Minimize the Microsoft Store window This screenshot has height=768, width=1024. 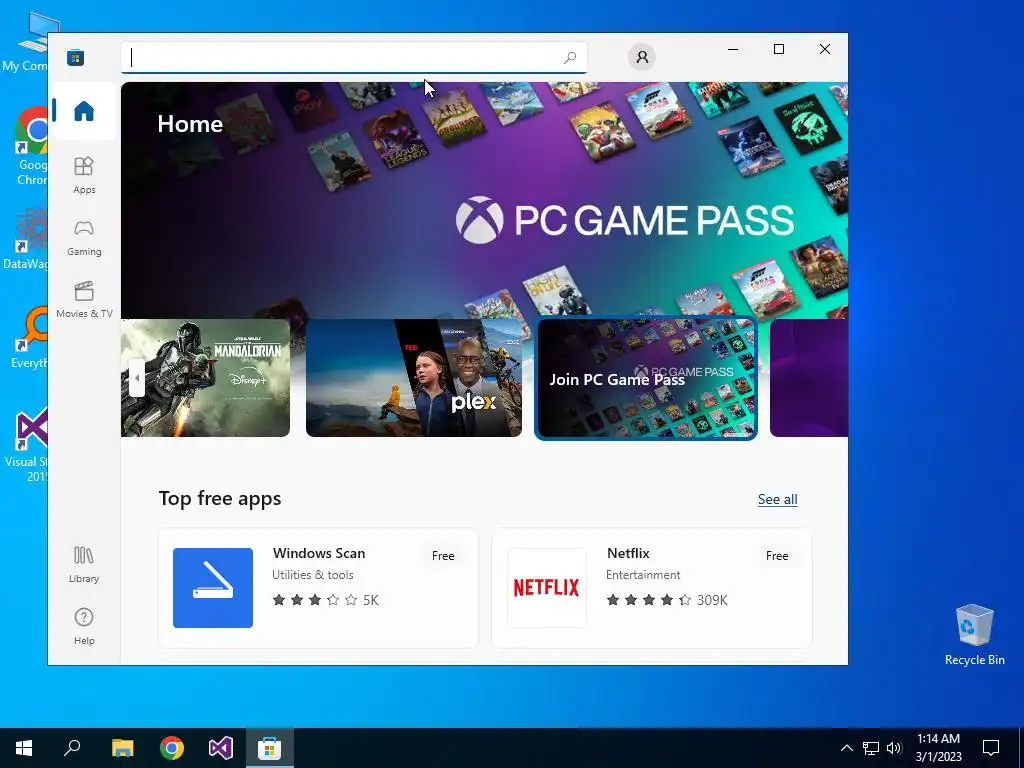click(x=733, y=49)
